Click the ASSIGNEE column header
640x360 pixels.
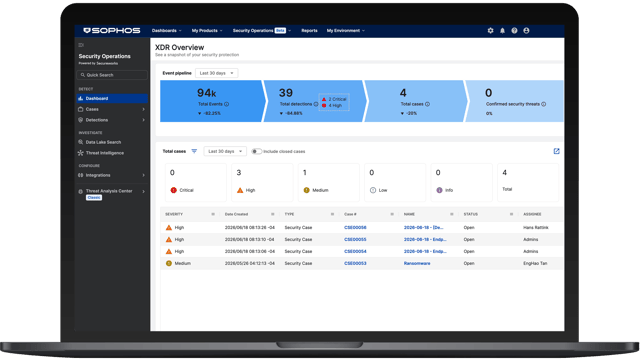[532, 214]
